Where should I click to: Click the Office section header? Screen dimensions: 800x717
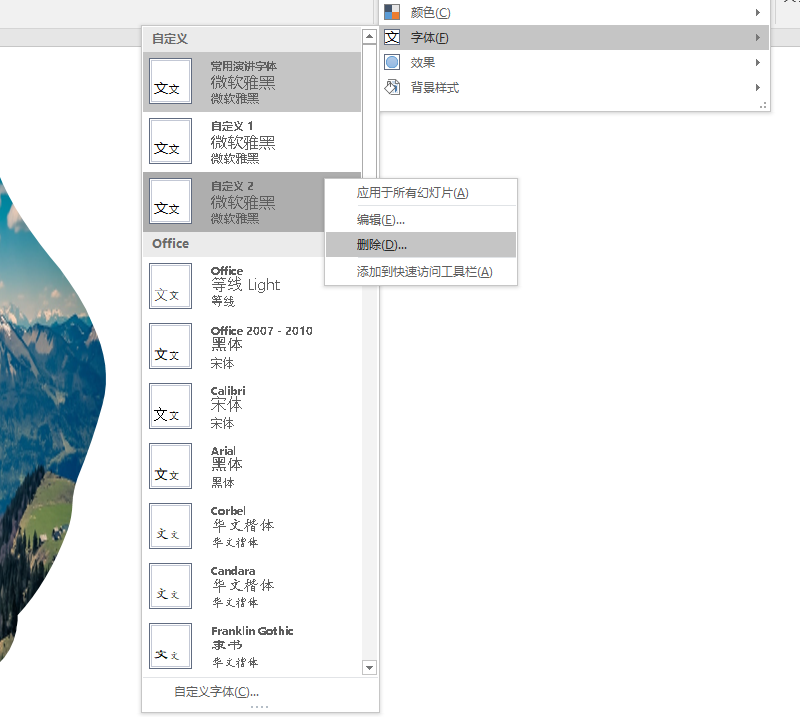[x=233, y=244]
